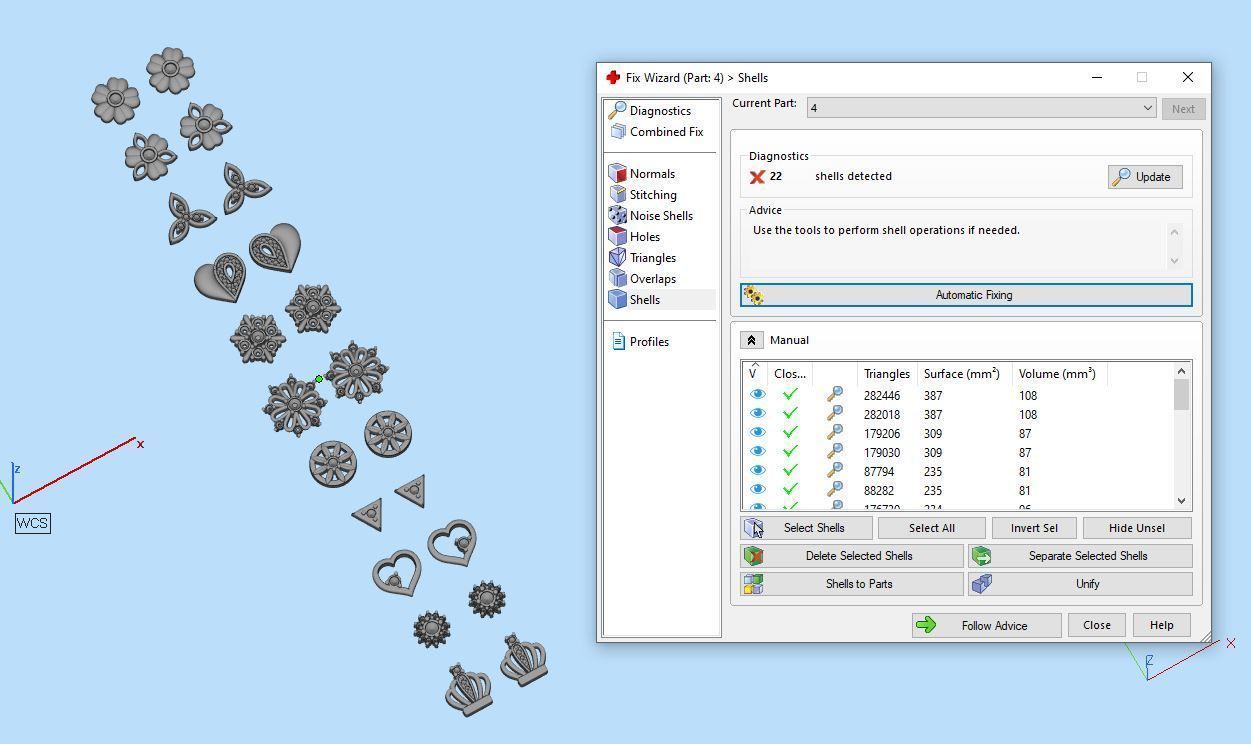Image resolution: width=1251 pixels, height=744 pixels.
Task: Sort shells by Surface column
Action: point(964,373)
